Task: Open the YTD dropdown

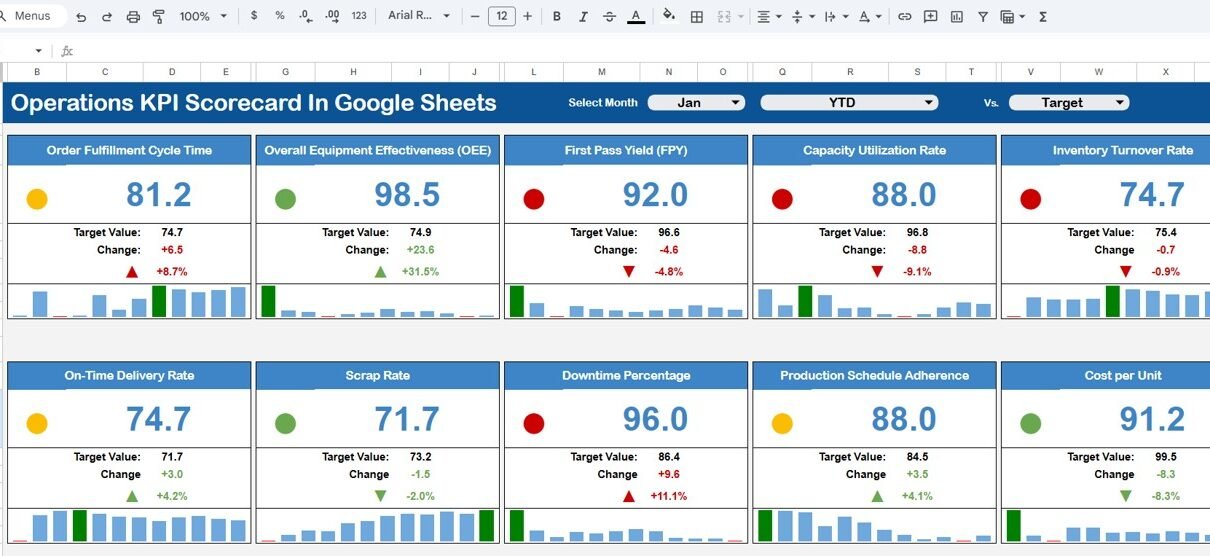Action: pyautogui.click(x=849, y=103)
